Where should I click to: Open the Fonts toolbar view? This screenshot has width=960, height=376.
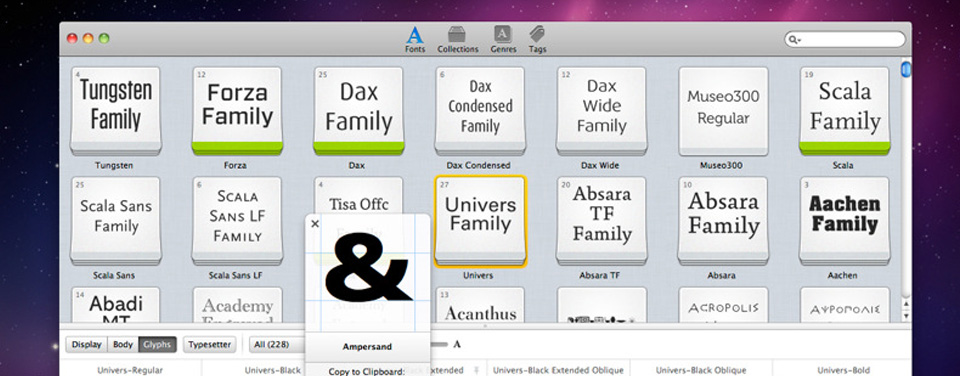(x=414, y=39)
